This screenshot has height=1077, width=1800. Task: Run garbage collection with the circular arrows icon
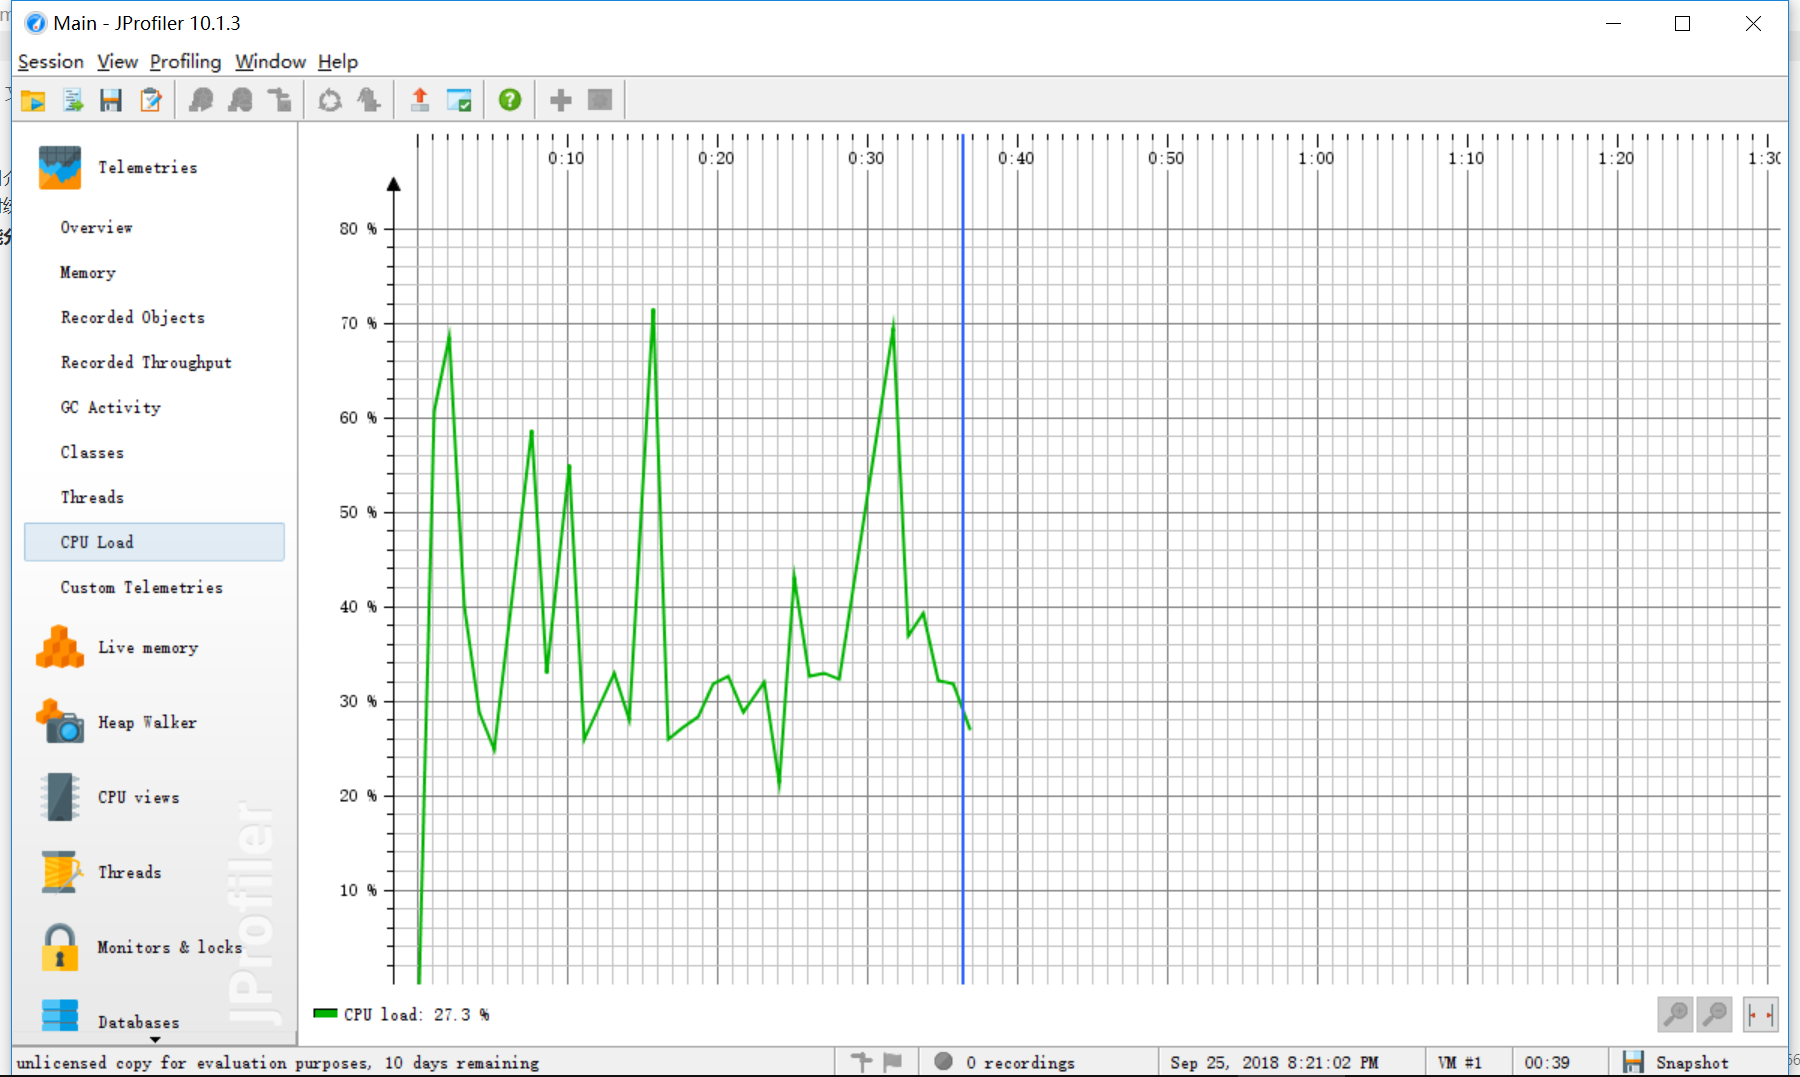pos(330,100)
